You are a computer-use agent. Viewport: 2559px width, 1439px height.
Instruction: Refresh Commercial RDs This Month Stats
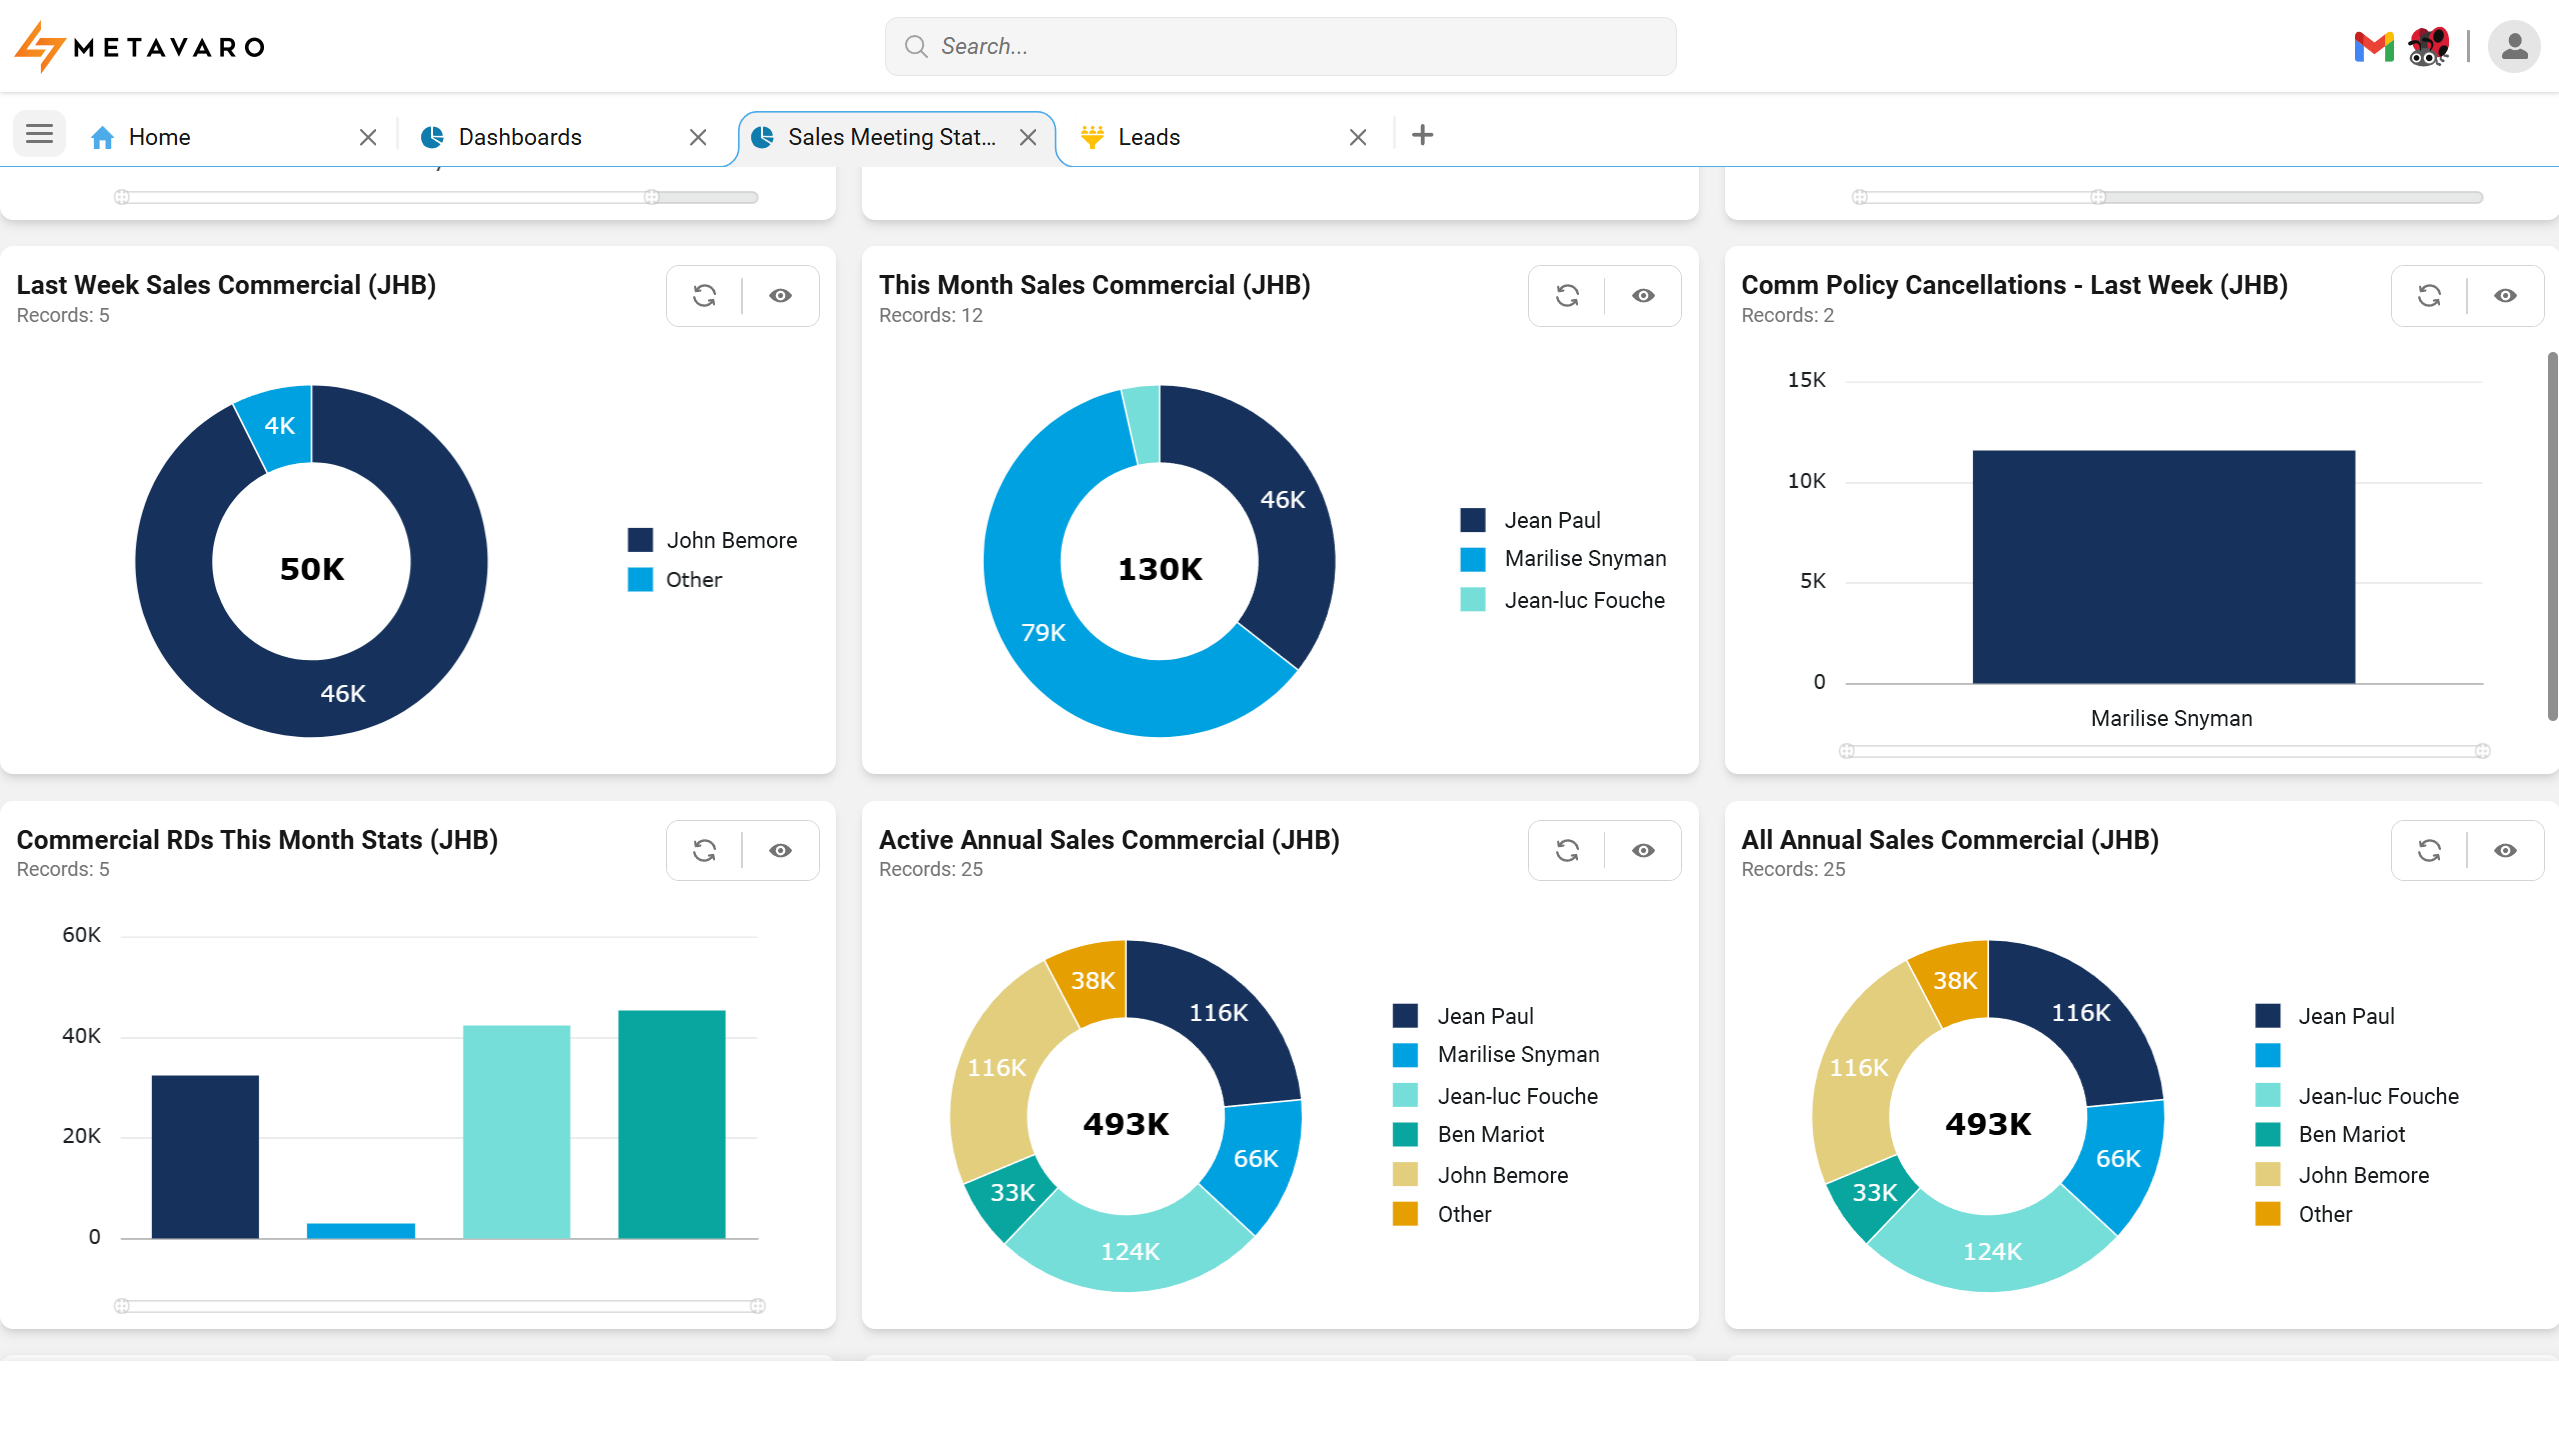coord(704,851)
